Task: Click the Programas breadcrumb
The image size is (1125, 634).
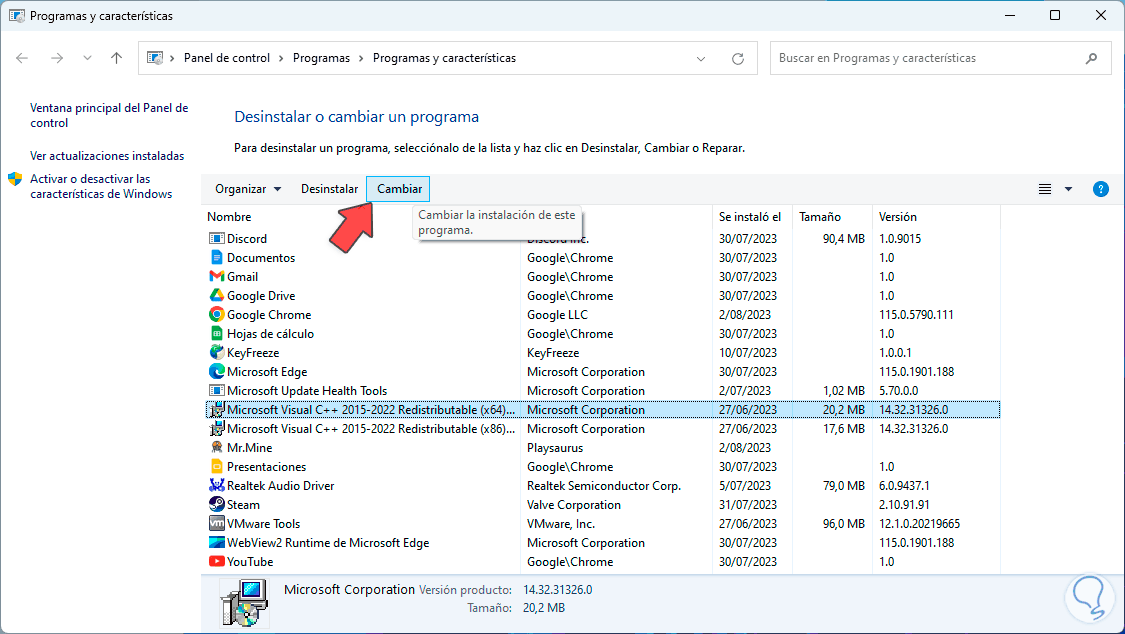Action: pos(321,58)
